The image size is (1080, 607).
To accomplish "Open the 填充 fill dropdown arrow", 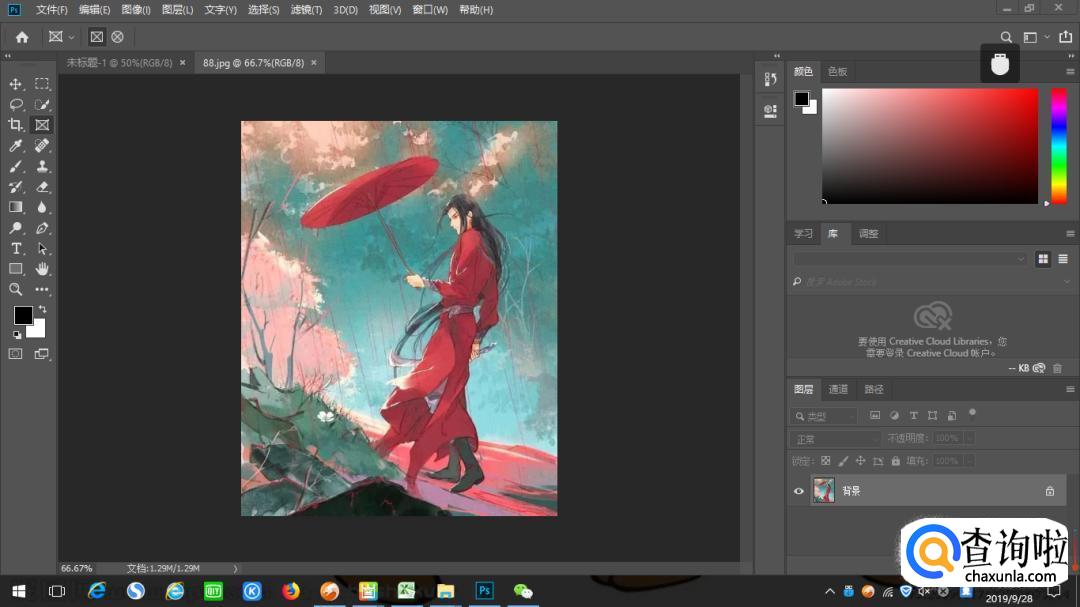I will coord(968,460).
